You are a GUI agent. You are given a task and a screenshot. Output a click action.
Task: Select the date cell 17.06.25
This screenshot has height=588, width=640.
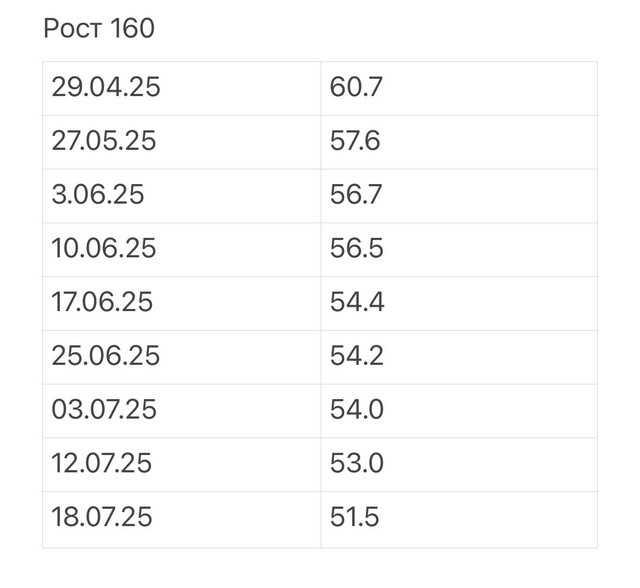click(x=182, y=304)
